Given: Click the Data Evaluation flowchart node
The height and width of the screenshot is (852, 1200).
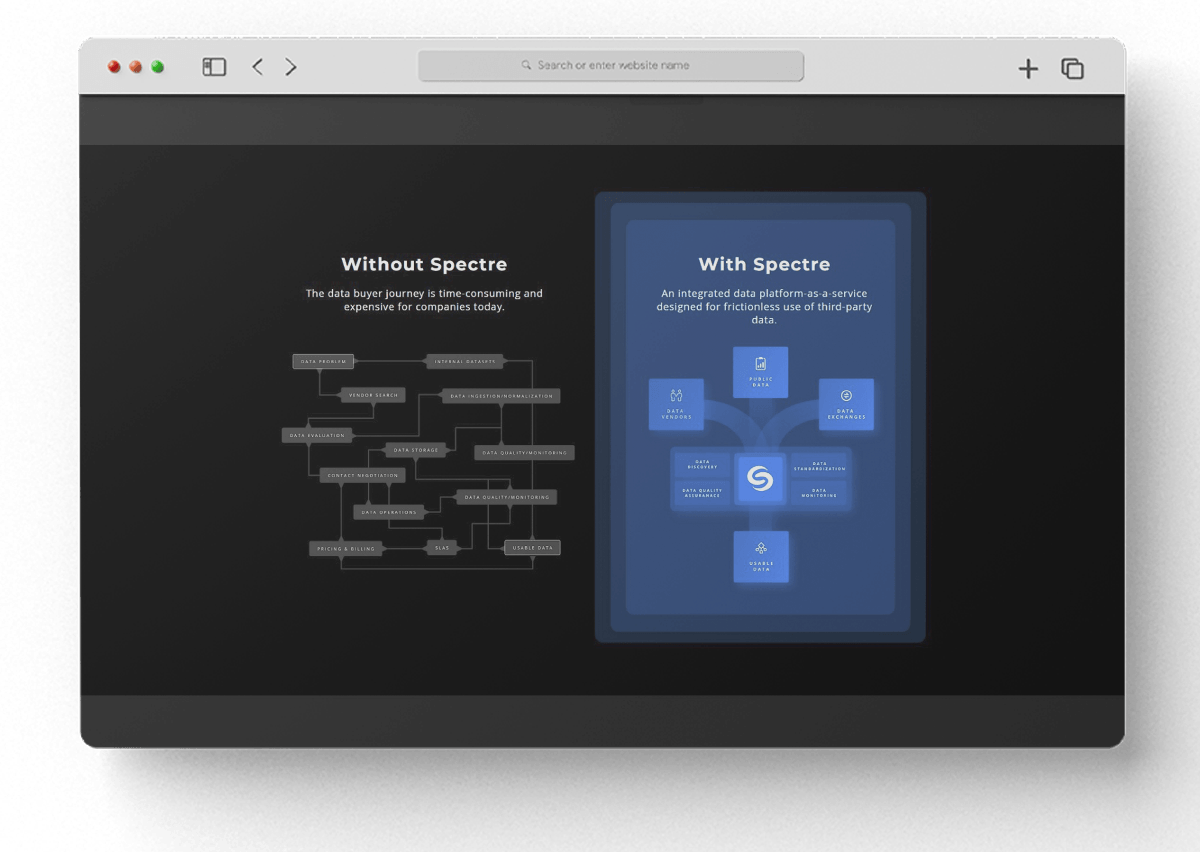Looking at the screenshot, I should [317, 435].
